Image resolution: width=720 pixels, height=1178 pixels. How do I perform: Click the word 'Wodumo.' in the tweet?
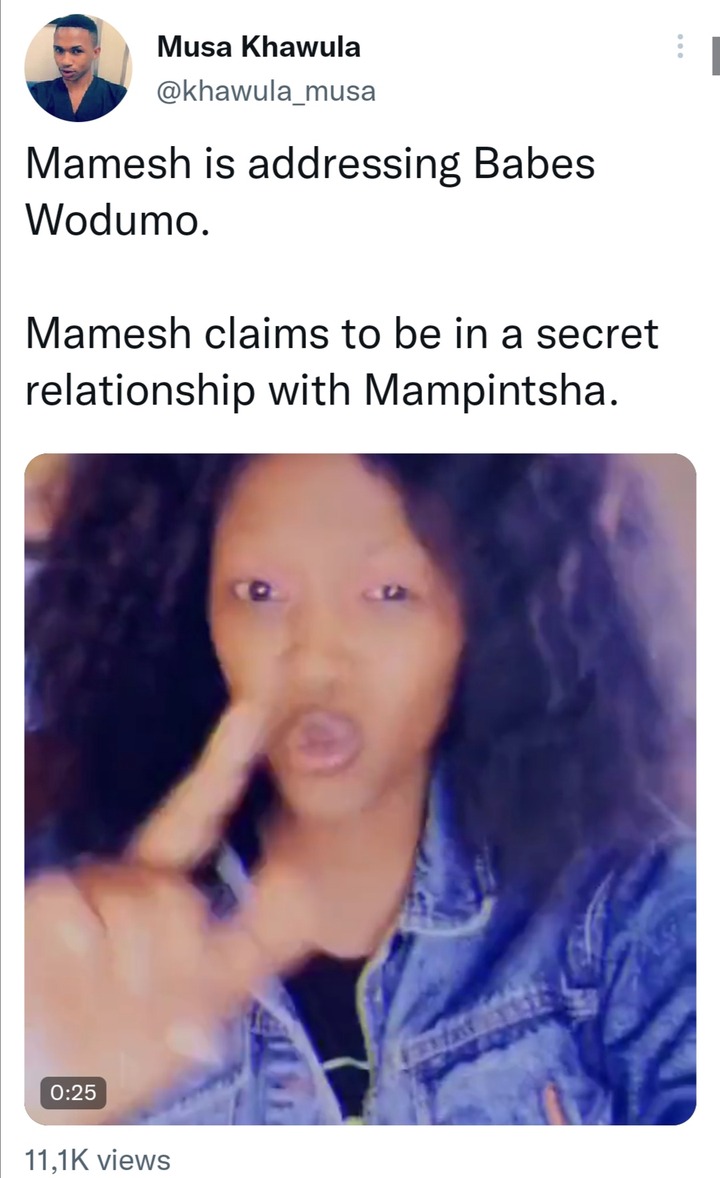coord(117,220)
